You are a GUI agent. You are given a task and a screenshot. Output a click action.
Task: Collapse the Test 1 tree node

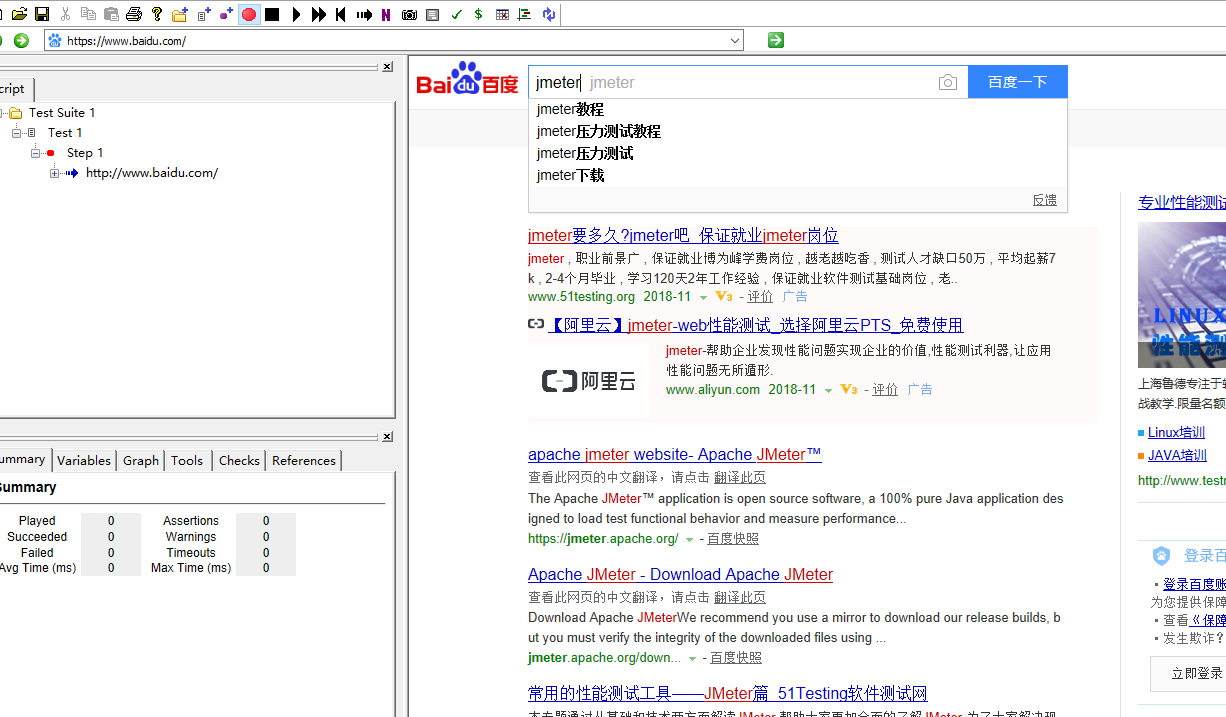17,133
